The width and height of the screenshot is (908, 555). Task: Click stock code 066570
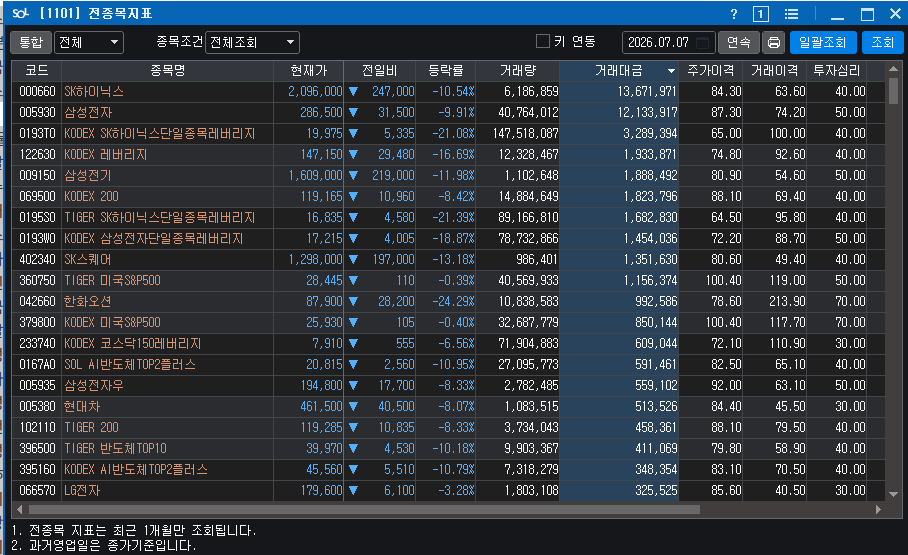(x=37, y=490)
